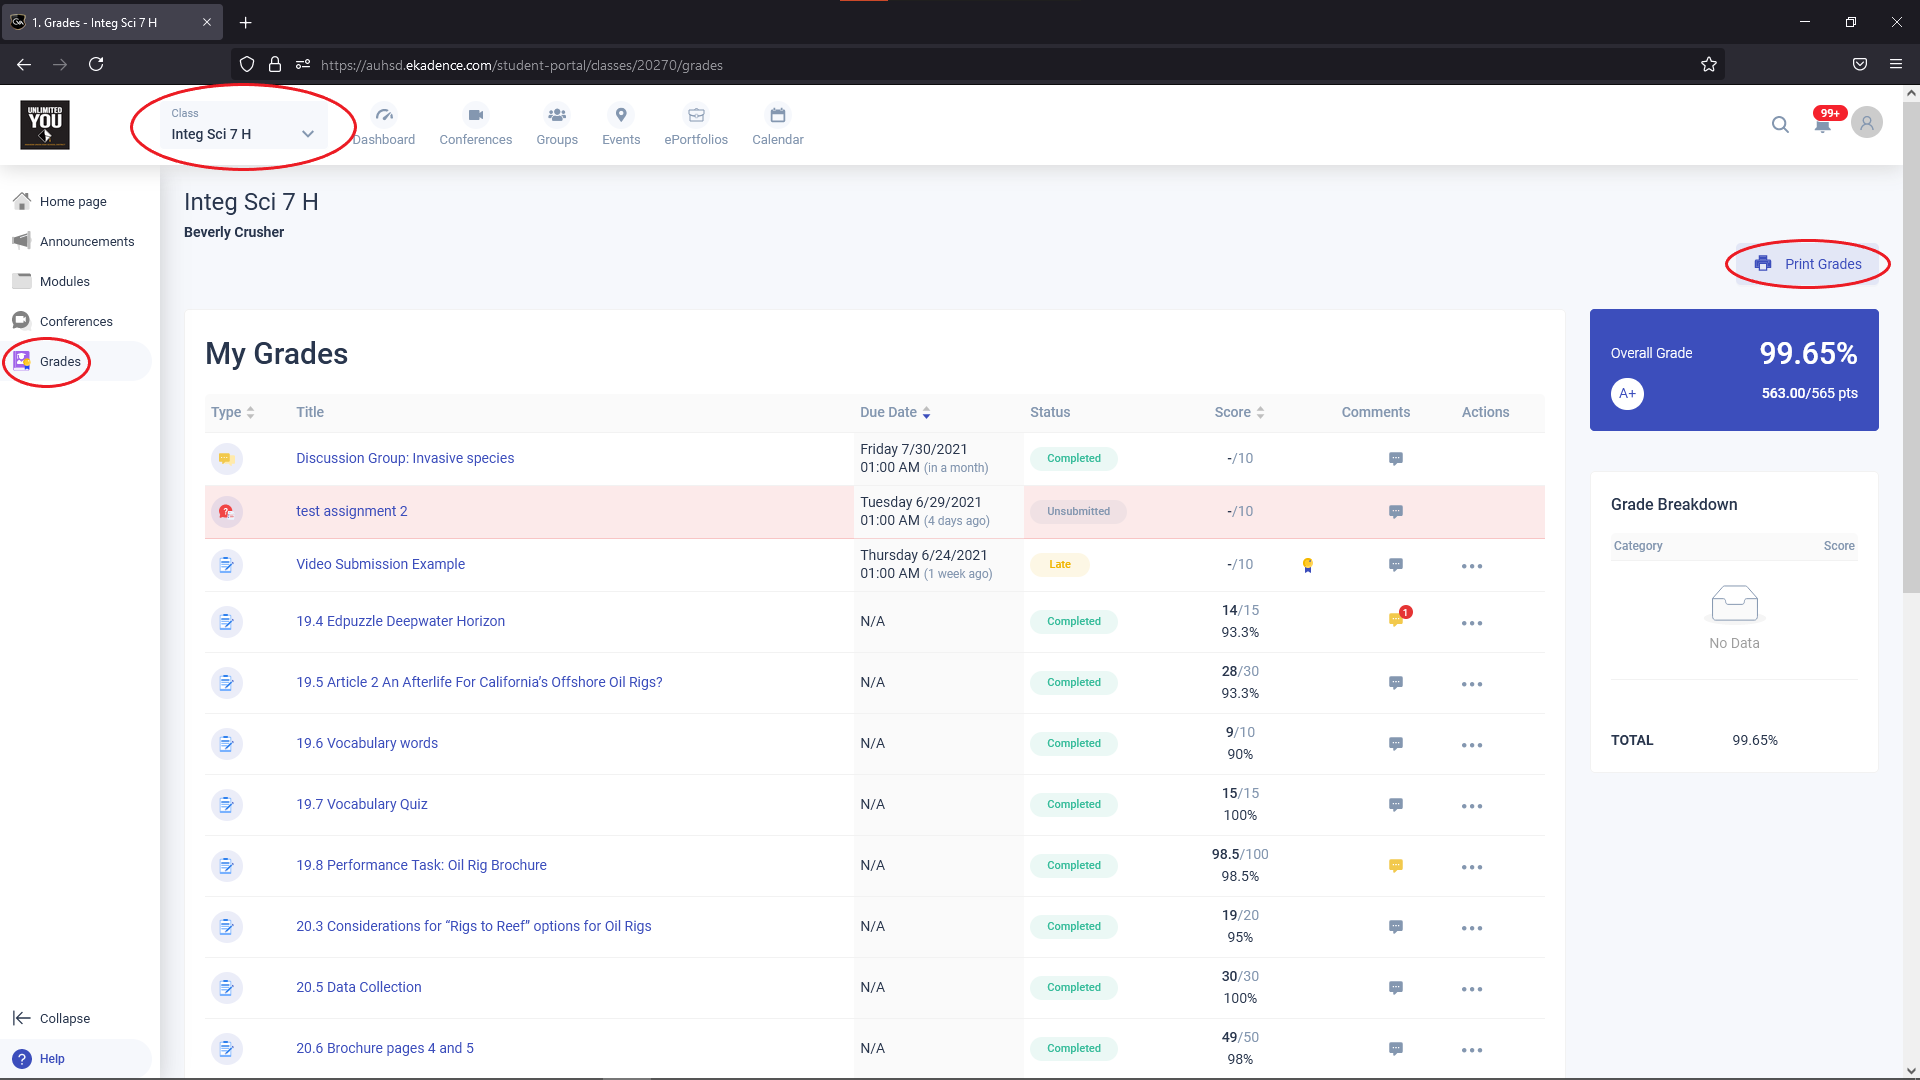
Task: Open 19.7 Vocabulary Quiz link
Action: coord(361,804)
